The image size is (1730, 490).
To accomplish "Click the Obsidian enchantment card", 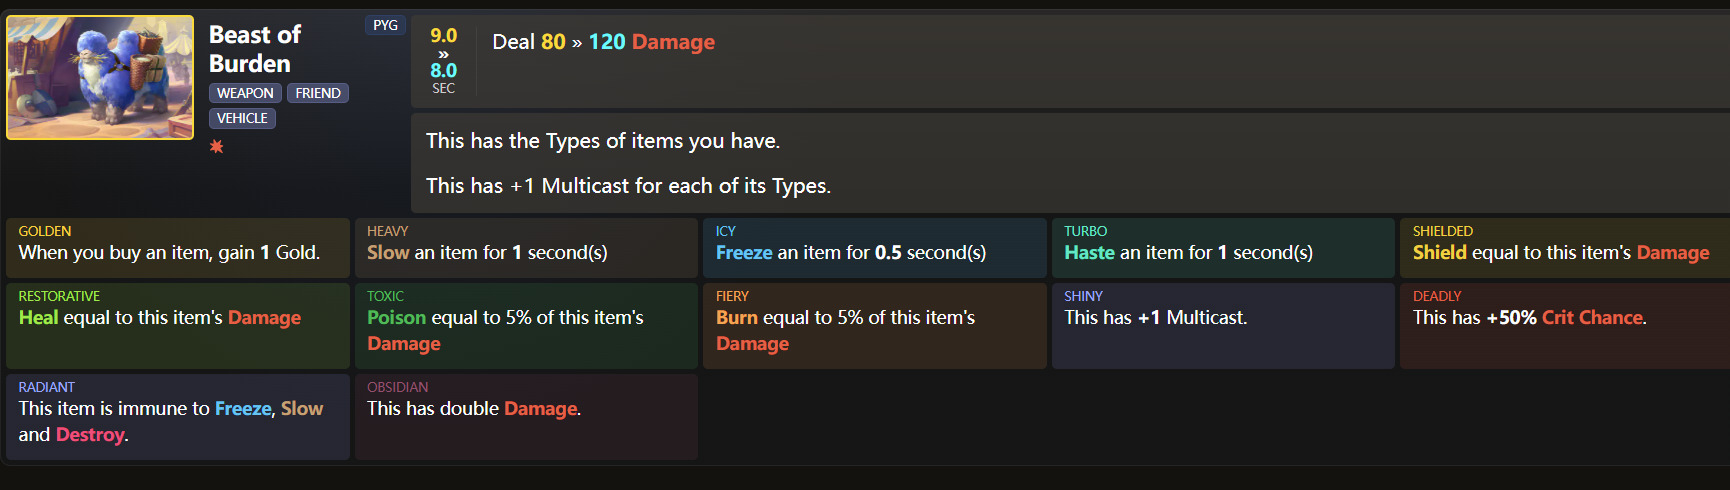I will (x=526, y=416).
